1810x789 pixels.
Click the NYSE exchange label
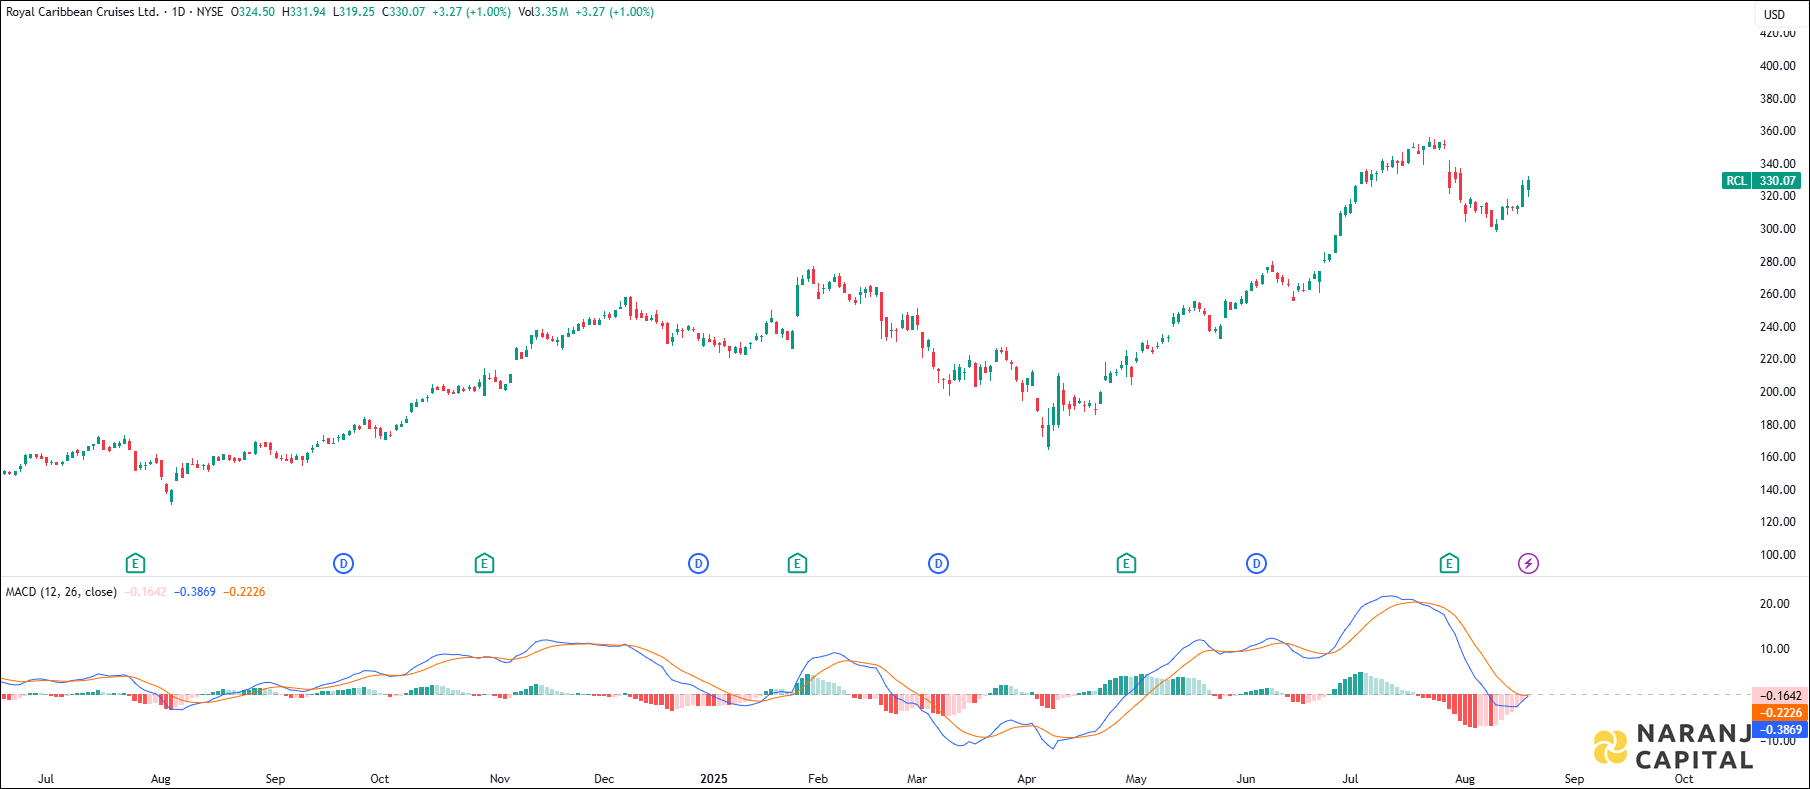[x=210, y=12]
